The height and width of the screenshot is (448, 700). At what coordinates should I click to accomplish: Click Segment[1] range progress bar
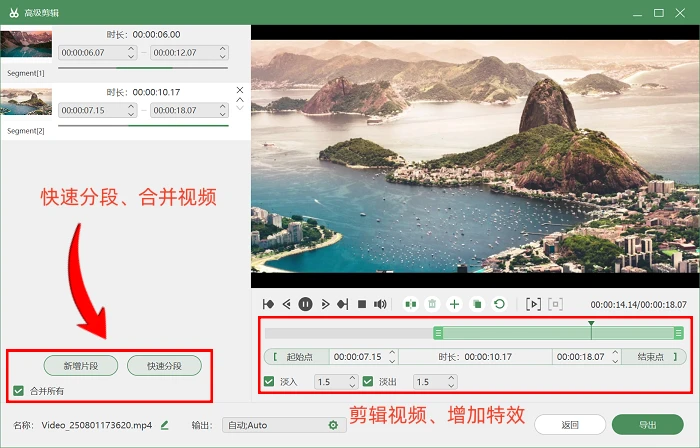tap(143, 68)
